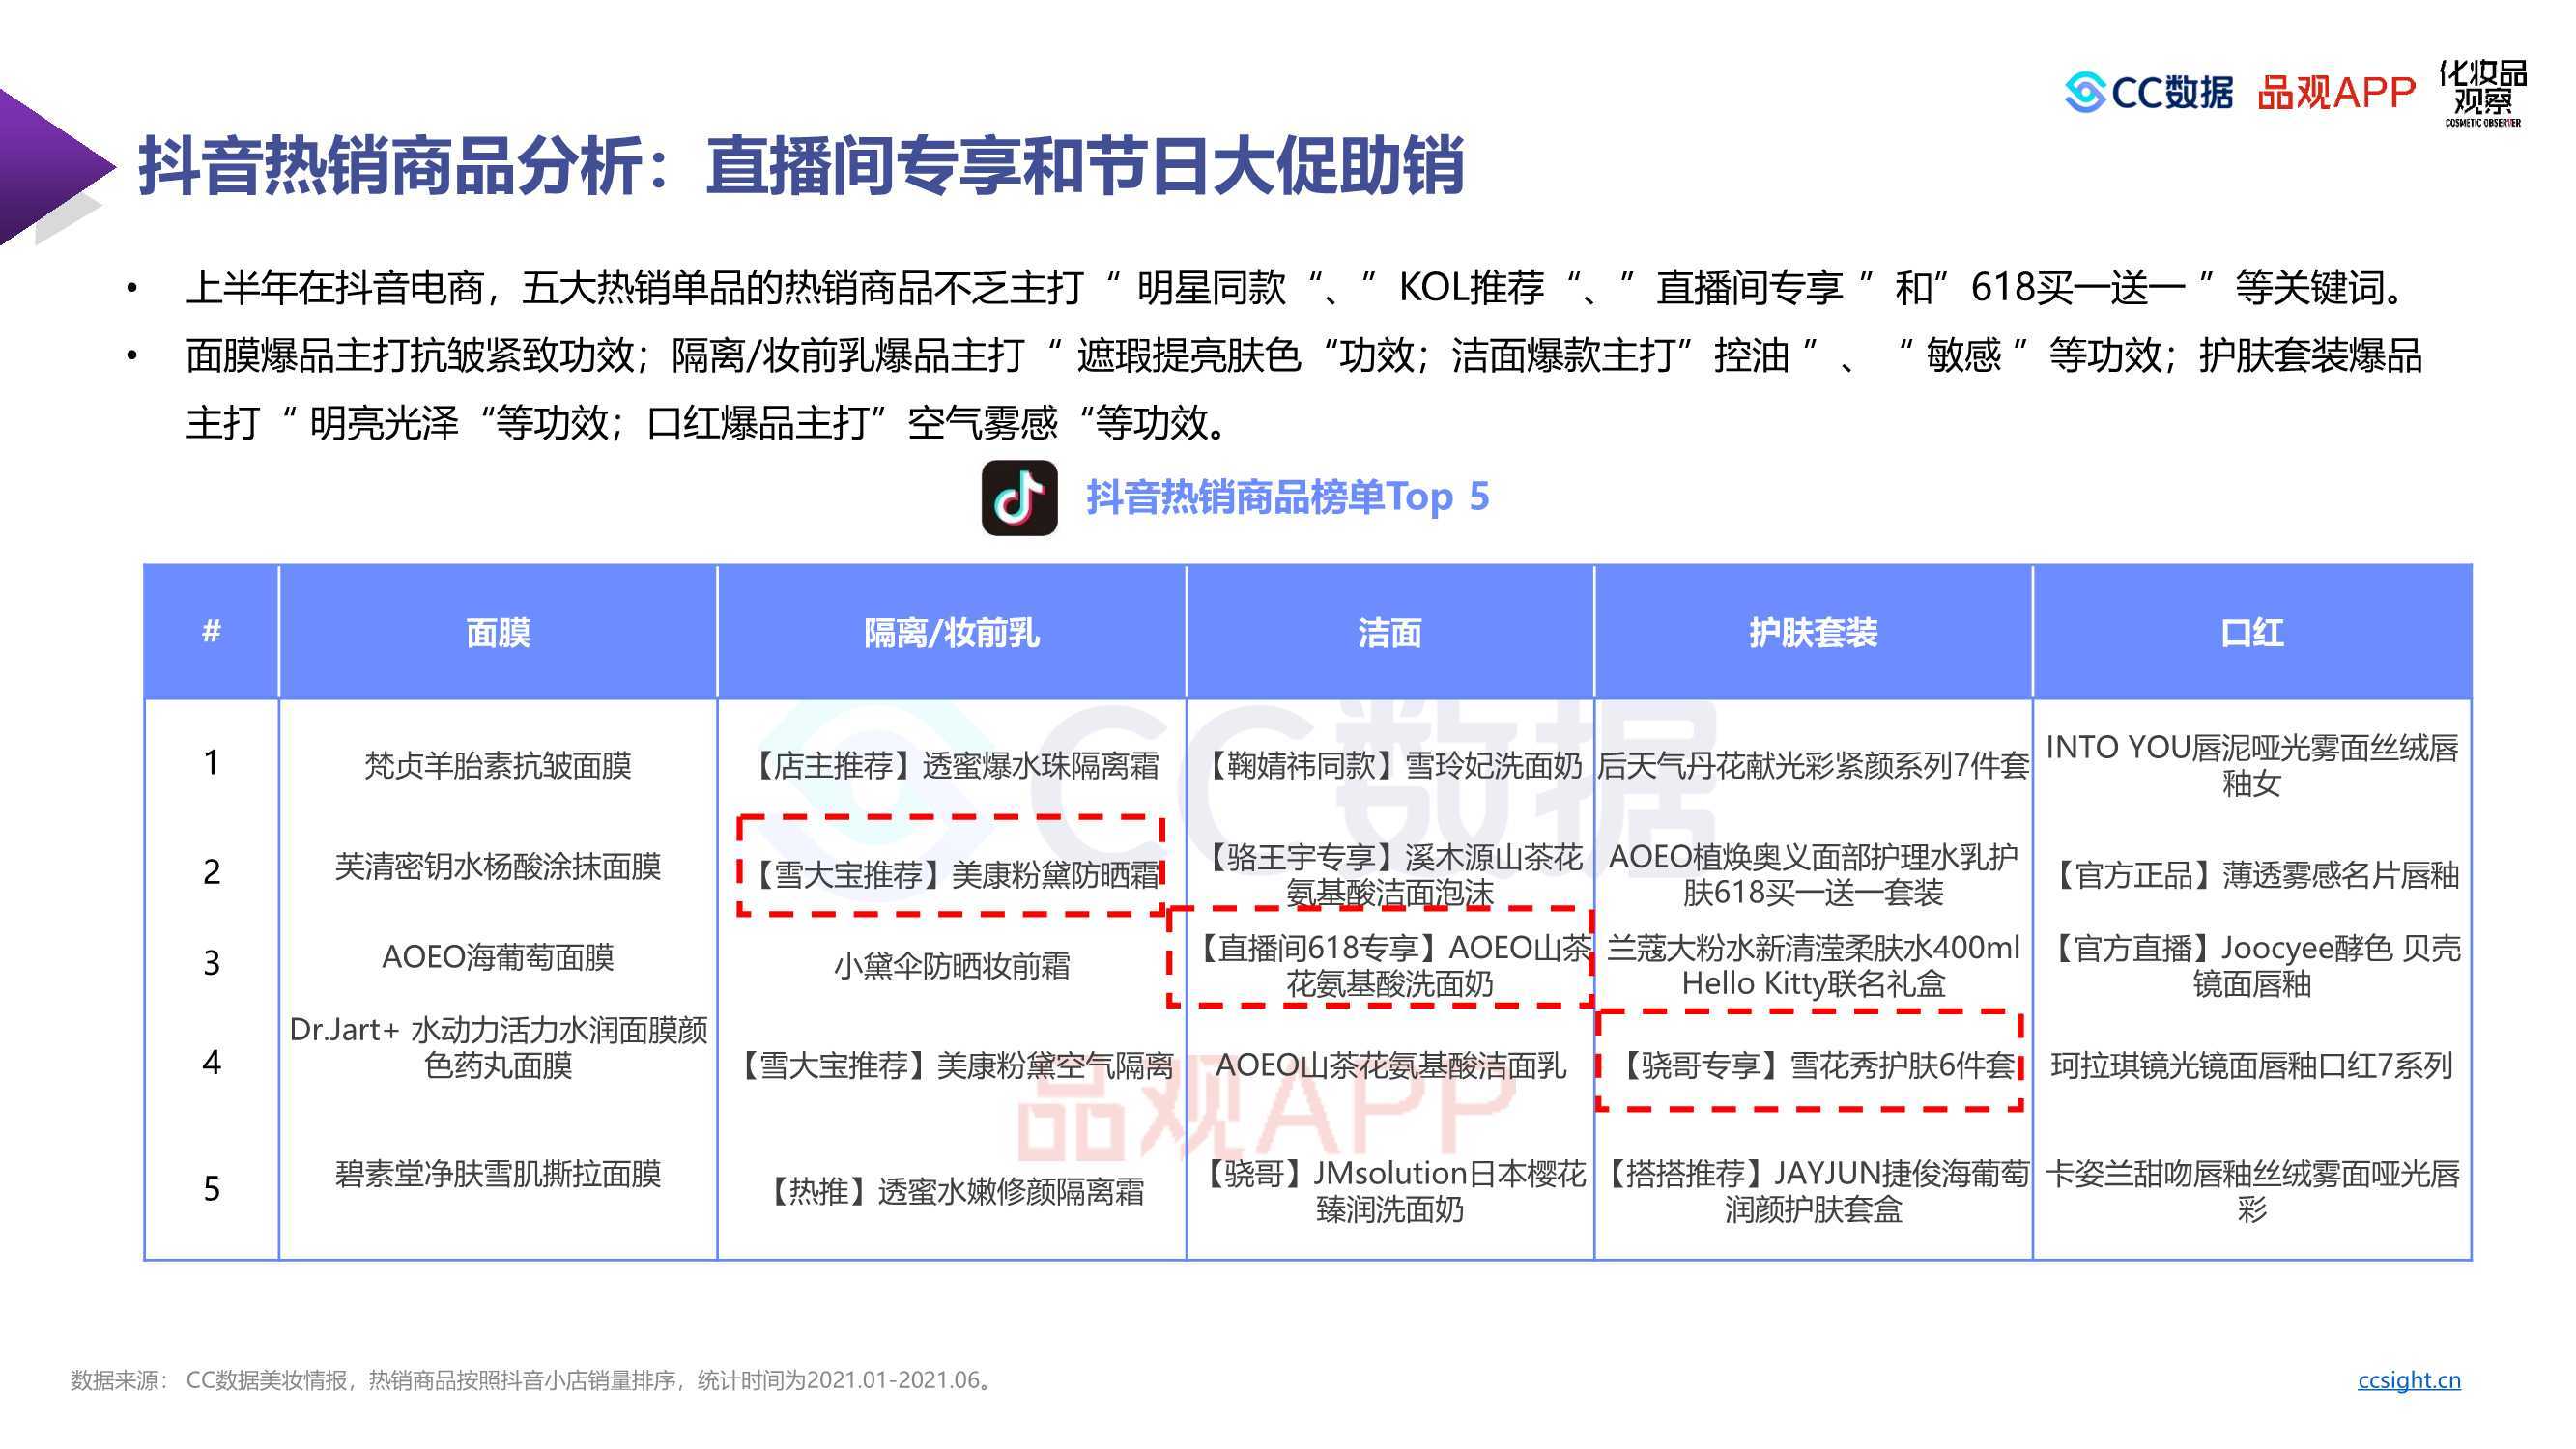Click the first bullet starting 上半年在抖音电商

(x=1298, y=288)
